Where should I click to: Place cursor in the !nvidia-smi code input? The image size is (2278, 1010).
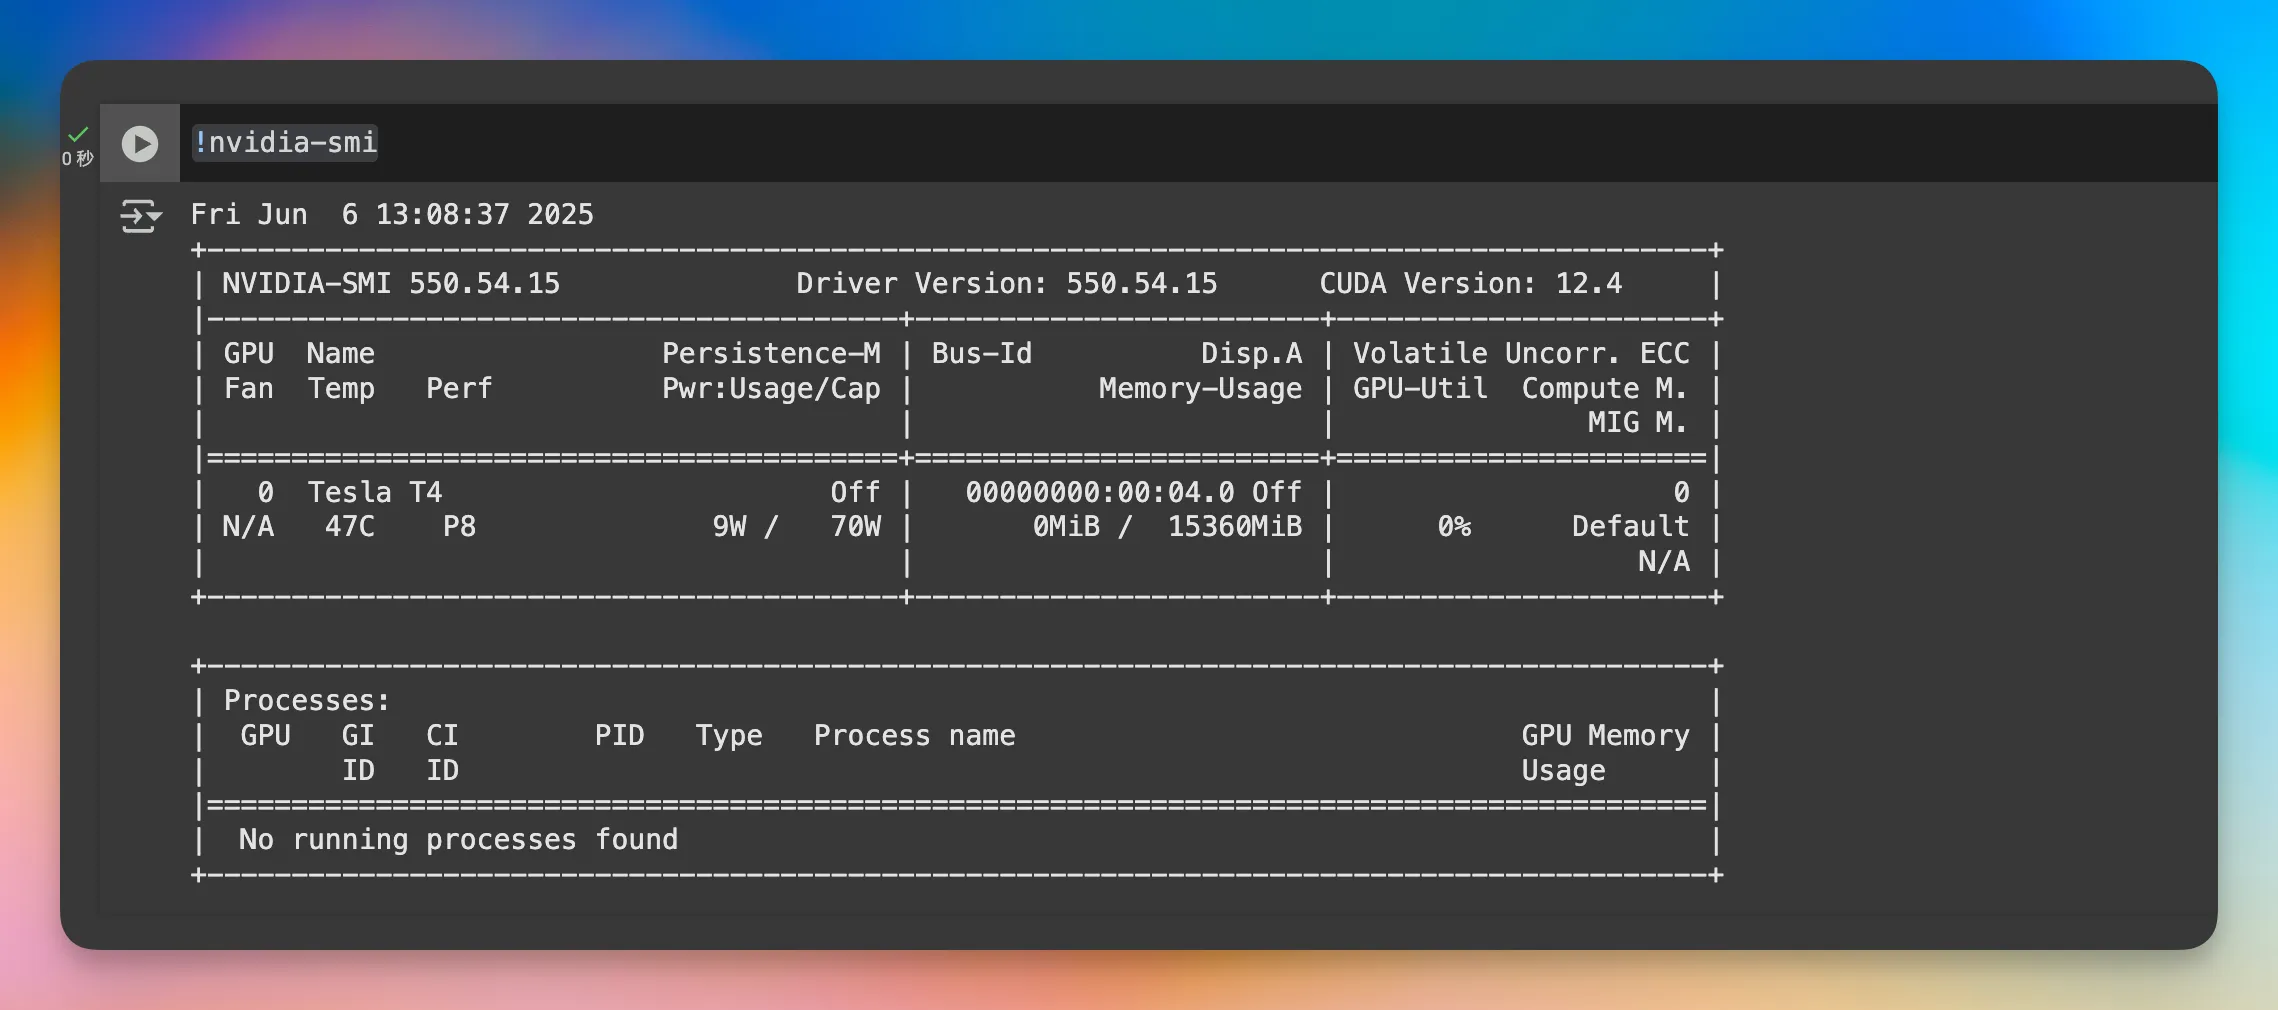tap(285, 143)
